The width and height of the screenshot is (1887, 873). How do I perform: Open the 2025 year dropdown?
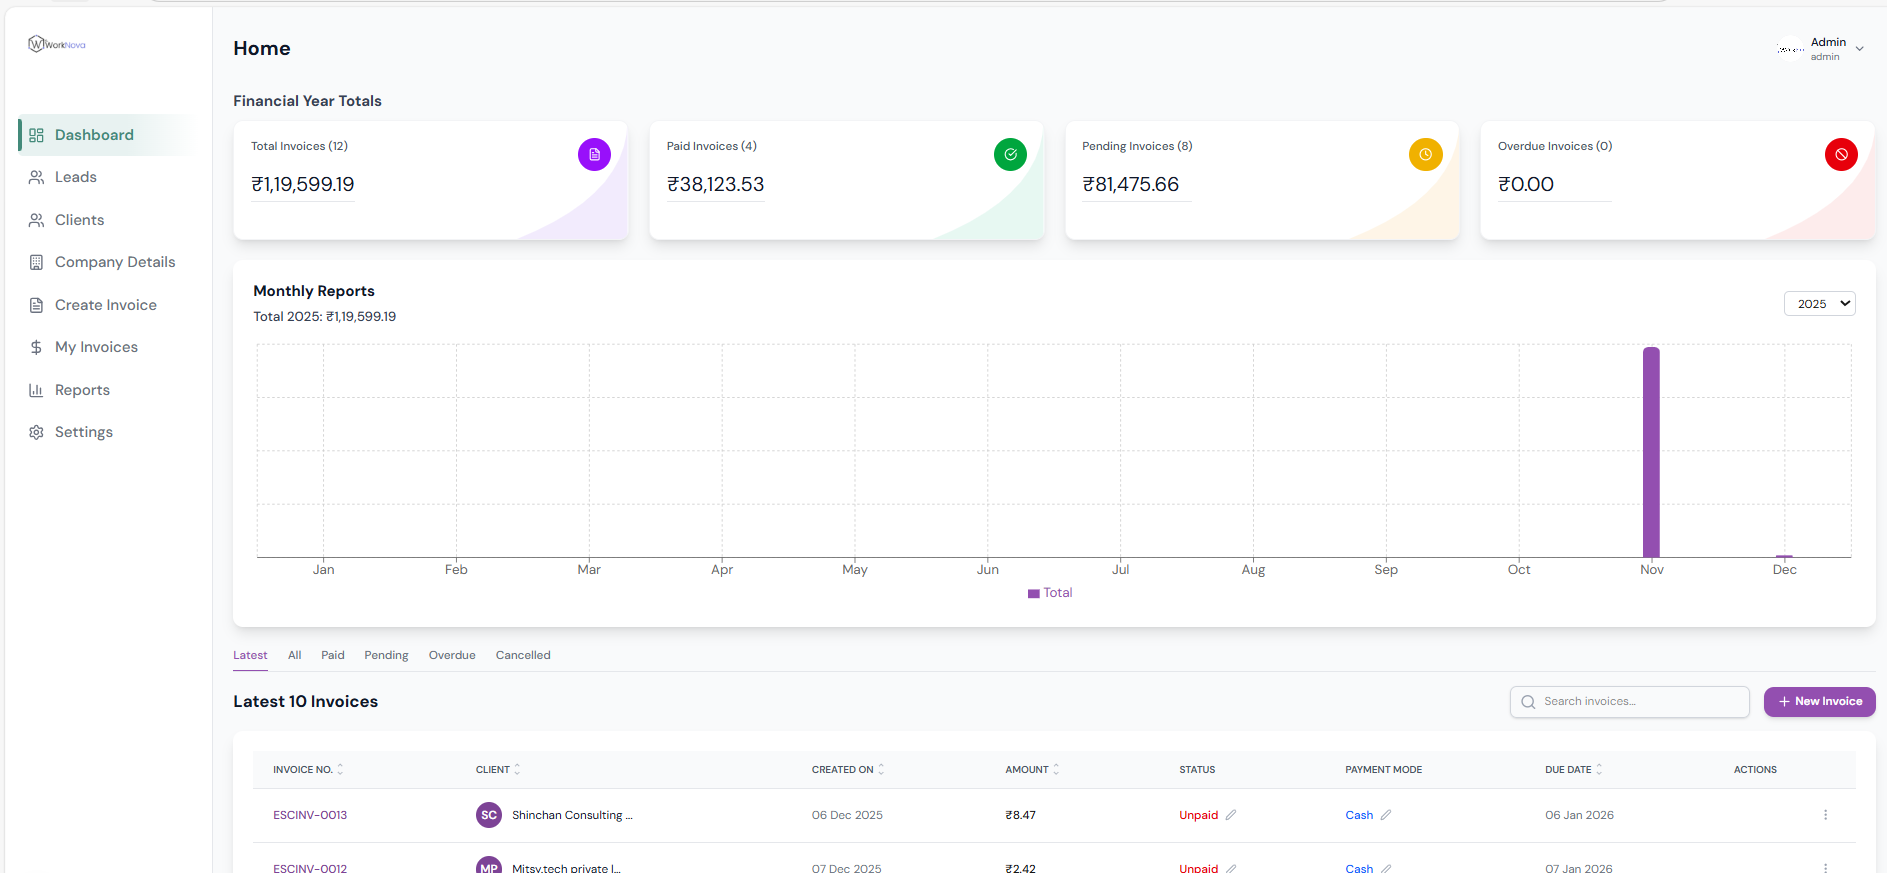tap(1819, 304)
